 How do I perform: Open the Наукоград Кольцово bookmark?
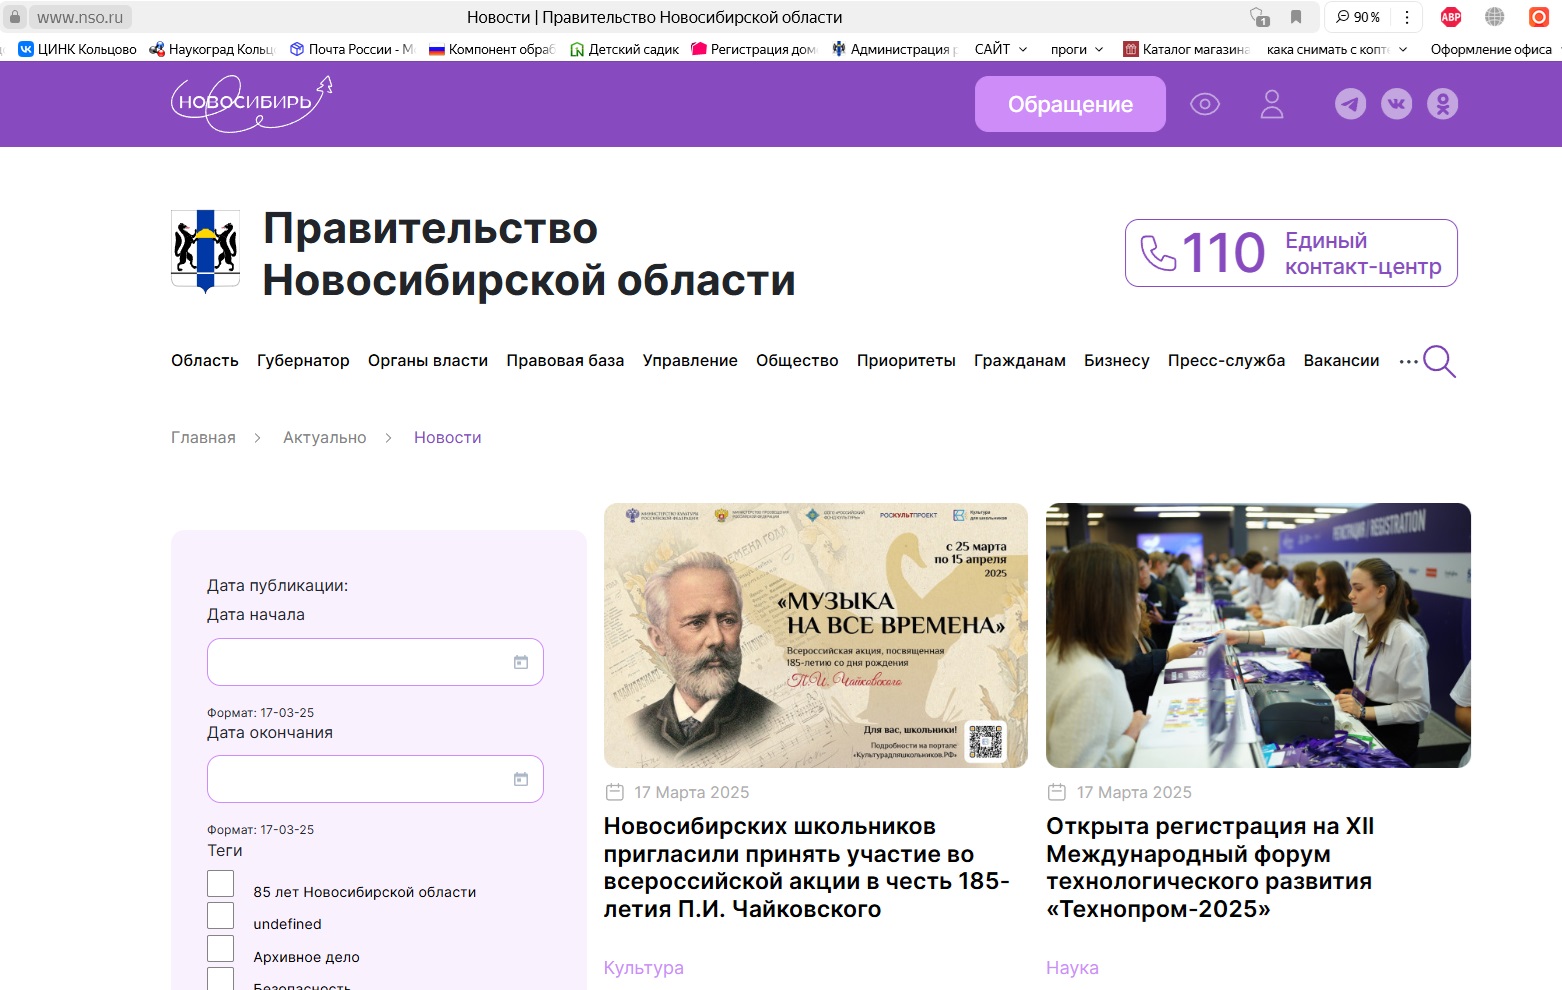point(212,49)
